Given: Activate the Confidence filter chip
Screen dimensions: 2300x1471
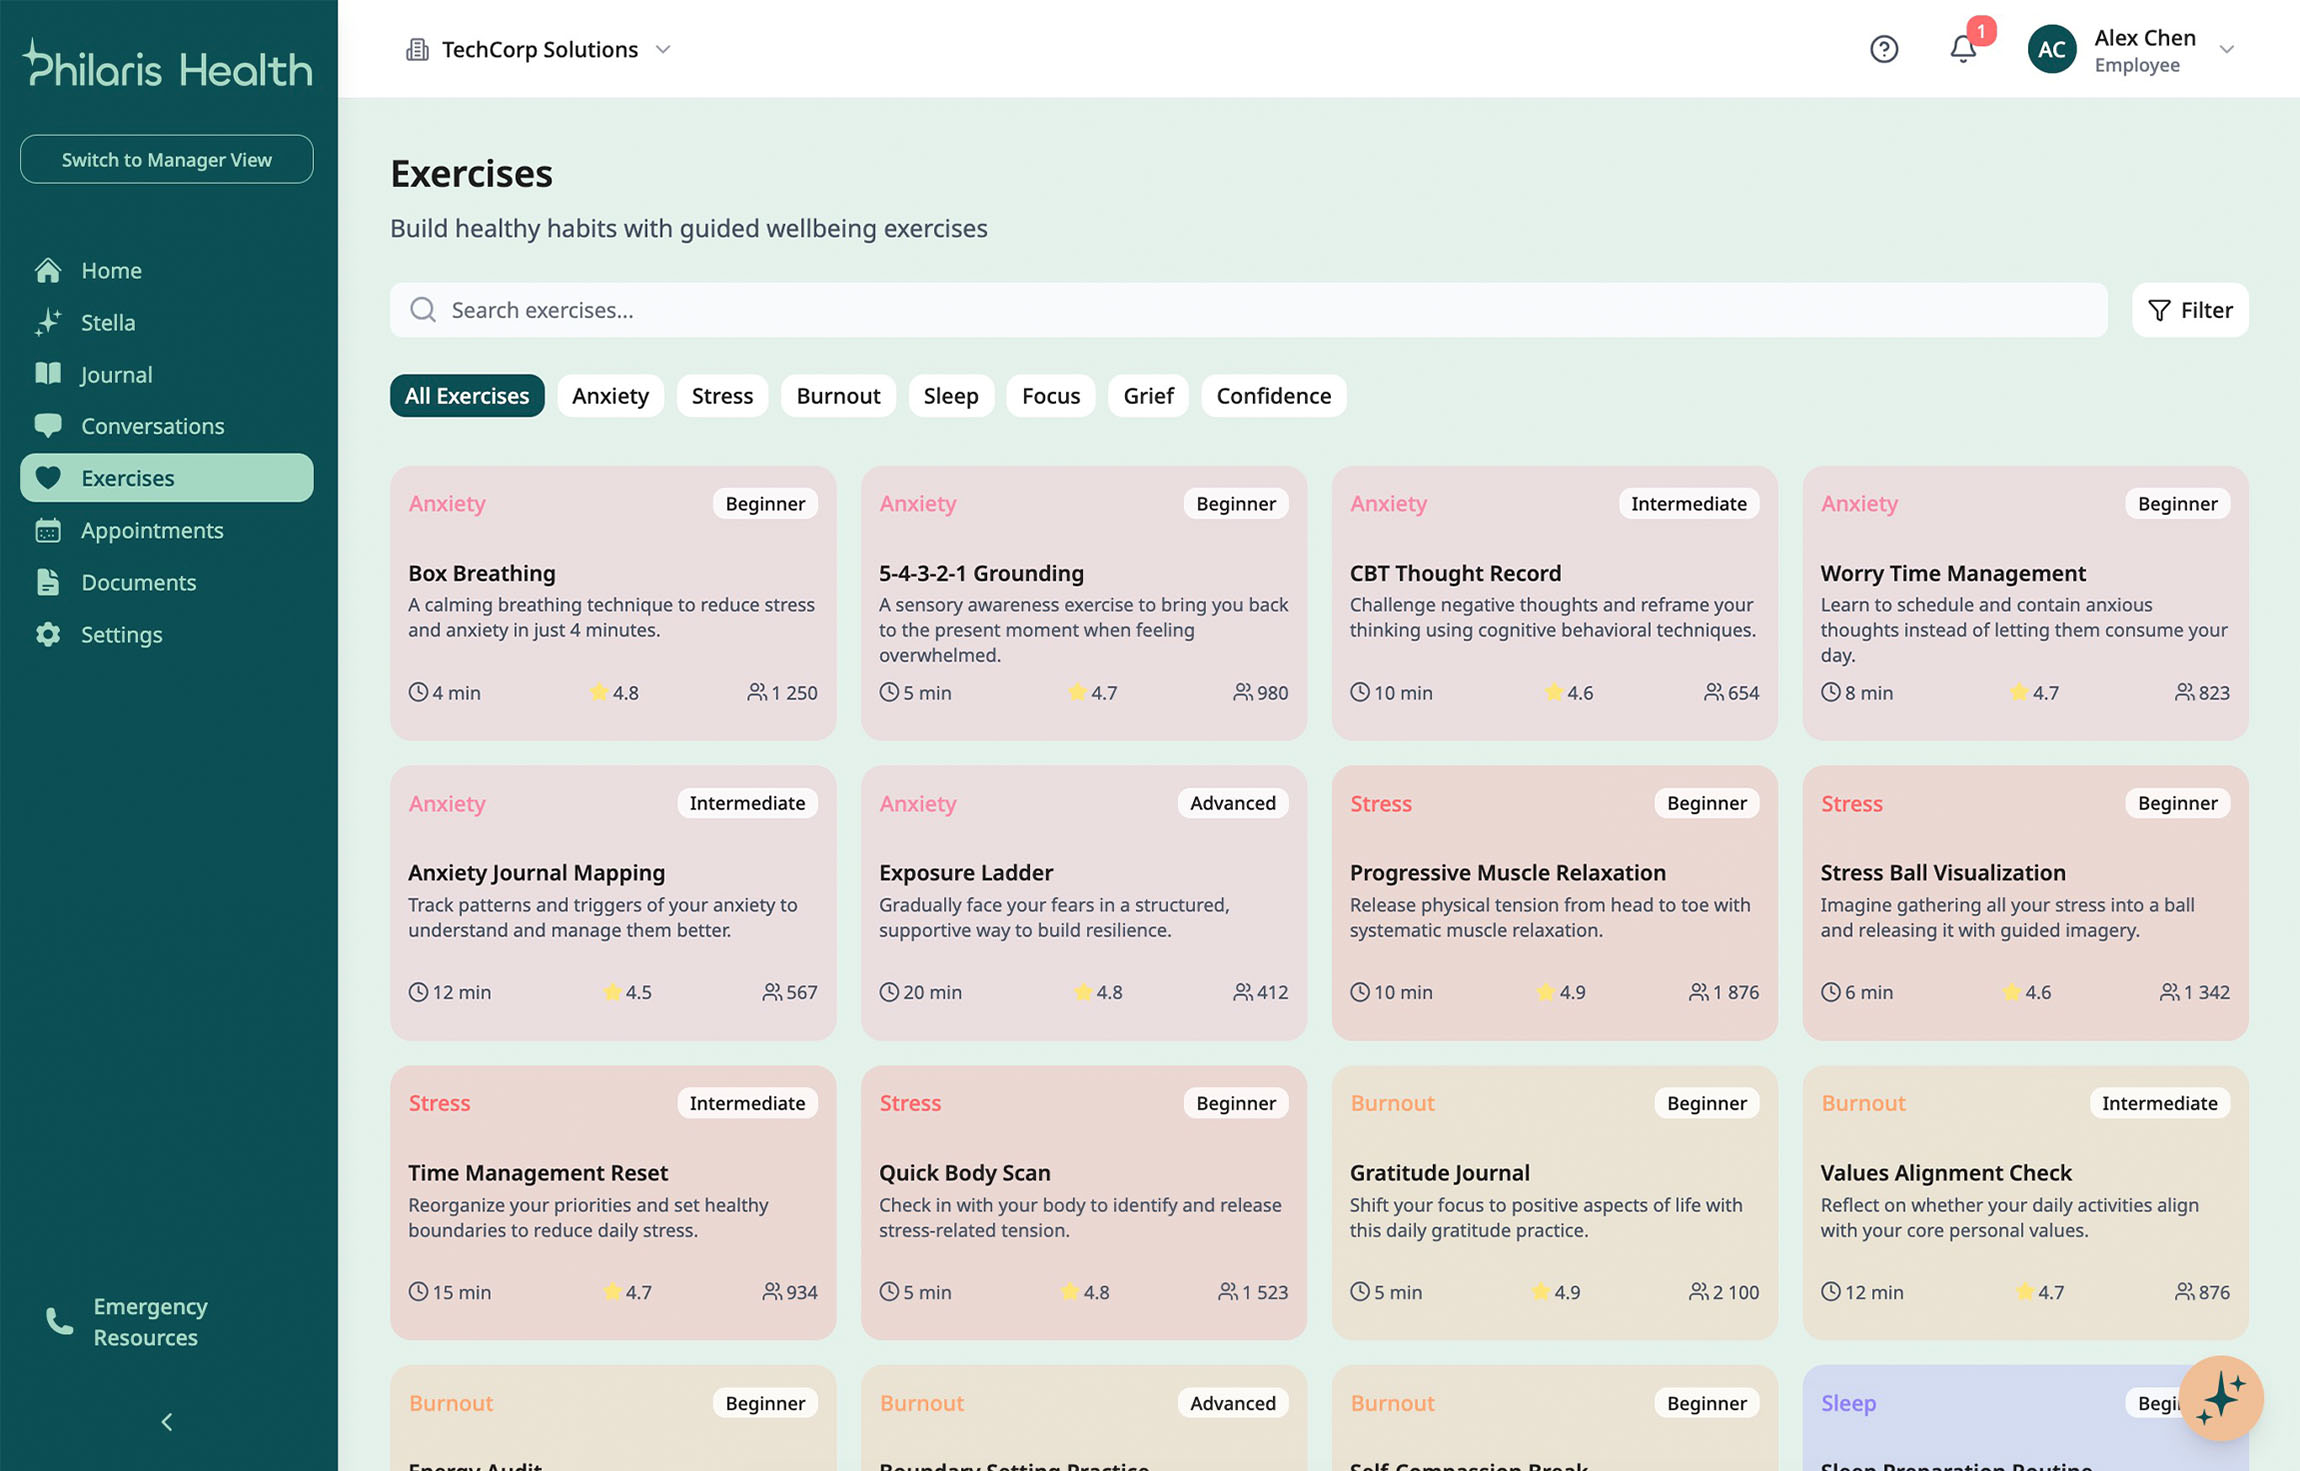Looking at the screenshot, I should click(1273, 396).
